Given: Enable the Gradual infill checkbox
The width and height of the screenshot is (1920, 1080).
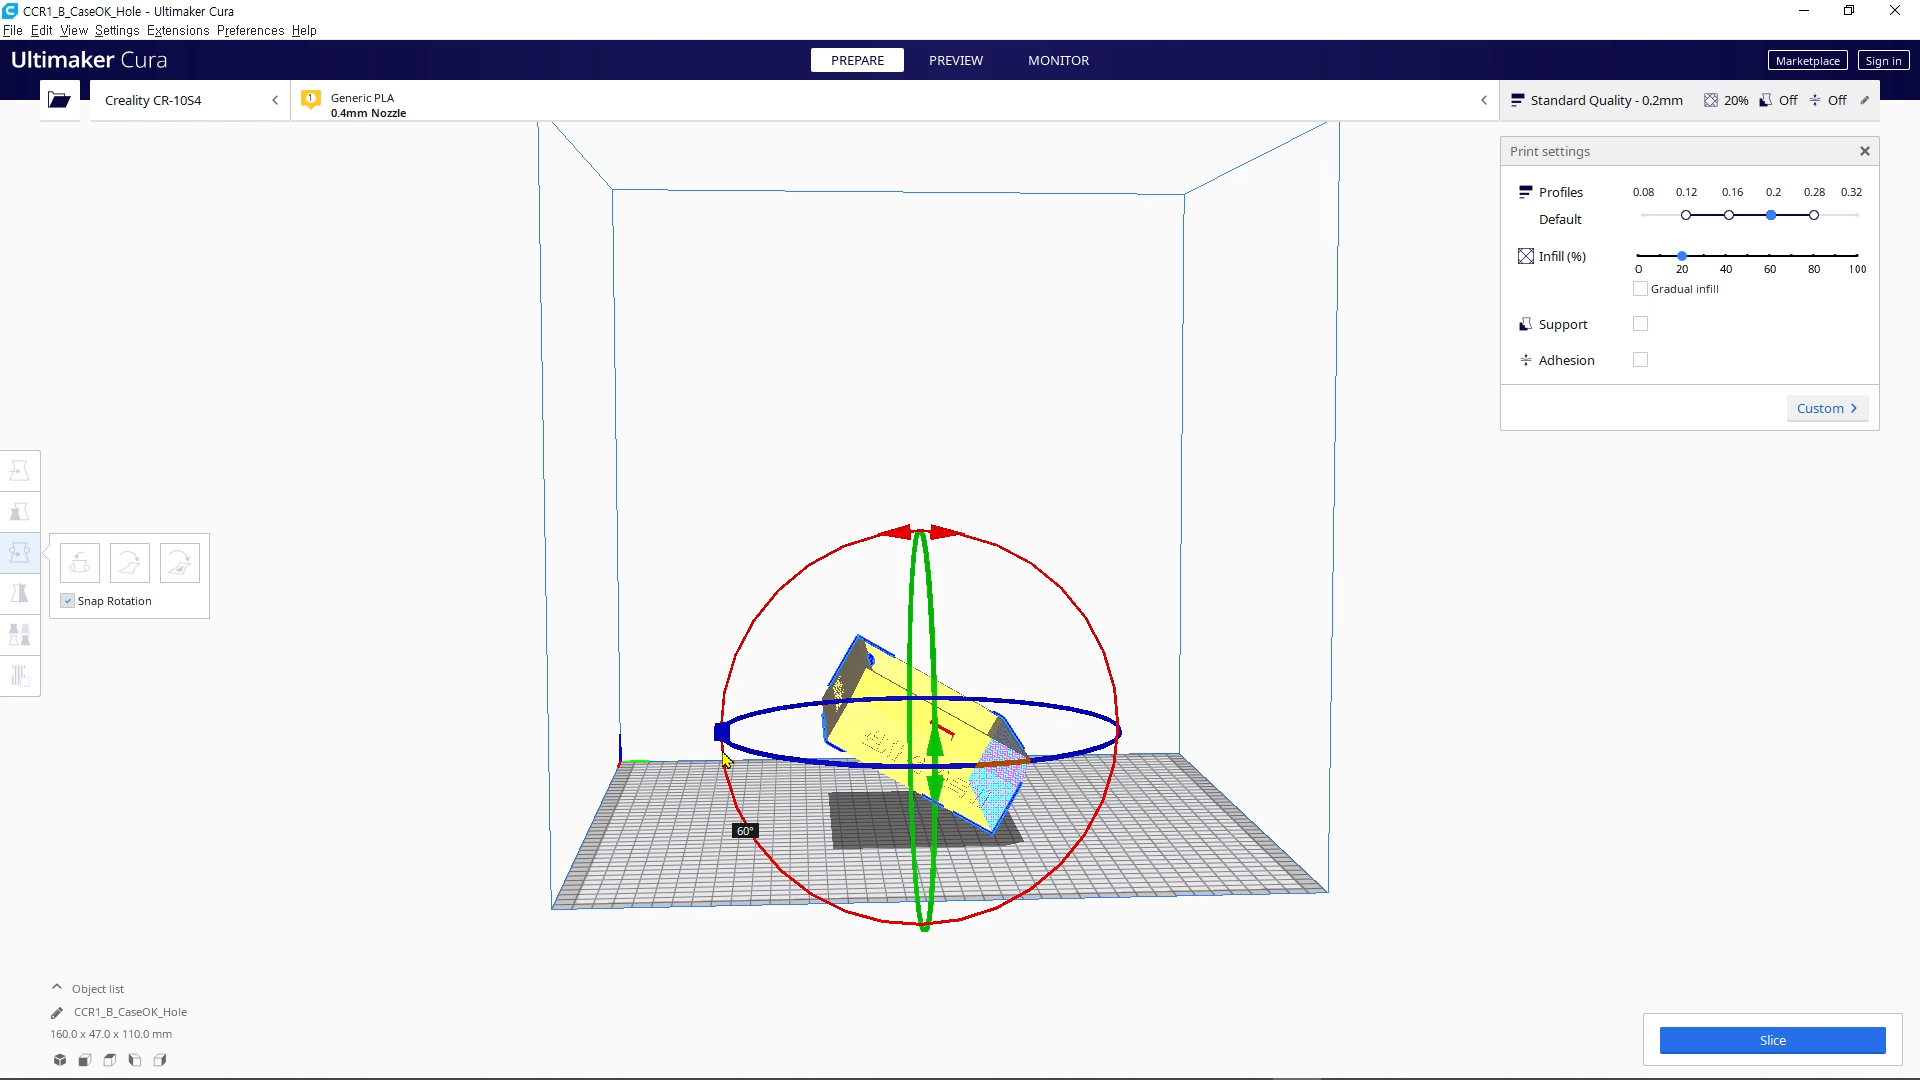Looking at the screenshot, I should pos(1640,289).
